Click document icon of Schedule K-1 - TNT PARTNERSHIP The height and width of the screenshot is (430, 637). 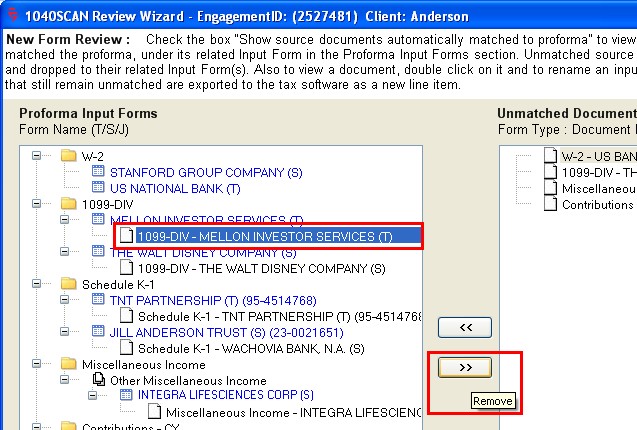coord(126,315)
